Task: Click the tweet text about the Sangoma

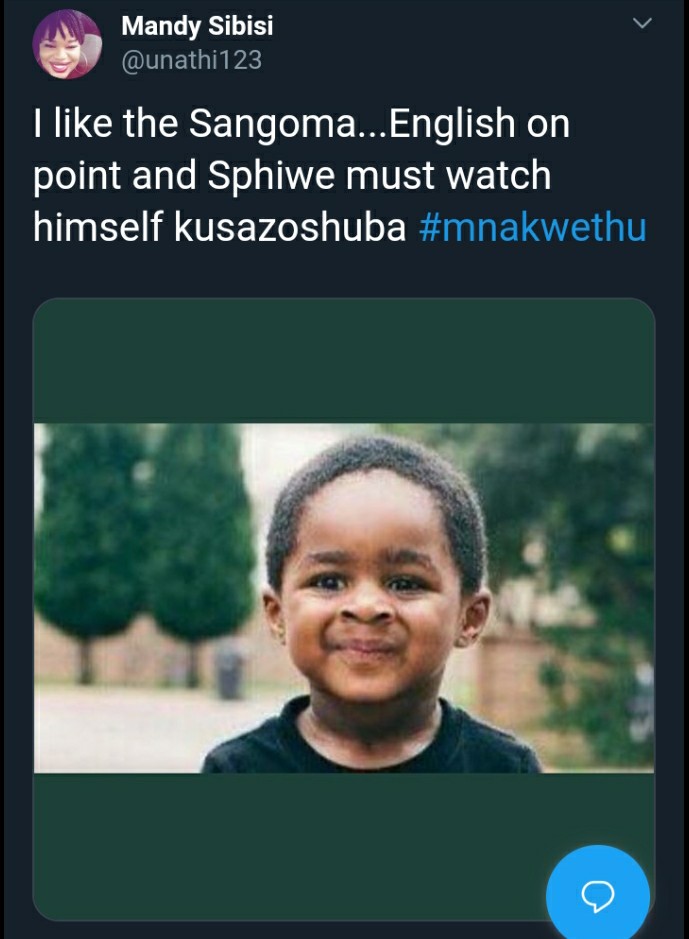Action: [x=339, y=175]
